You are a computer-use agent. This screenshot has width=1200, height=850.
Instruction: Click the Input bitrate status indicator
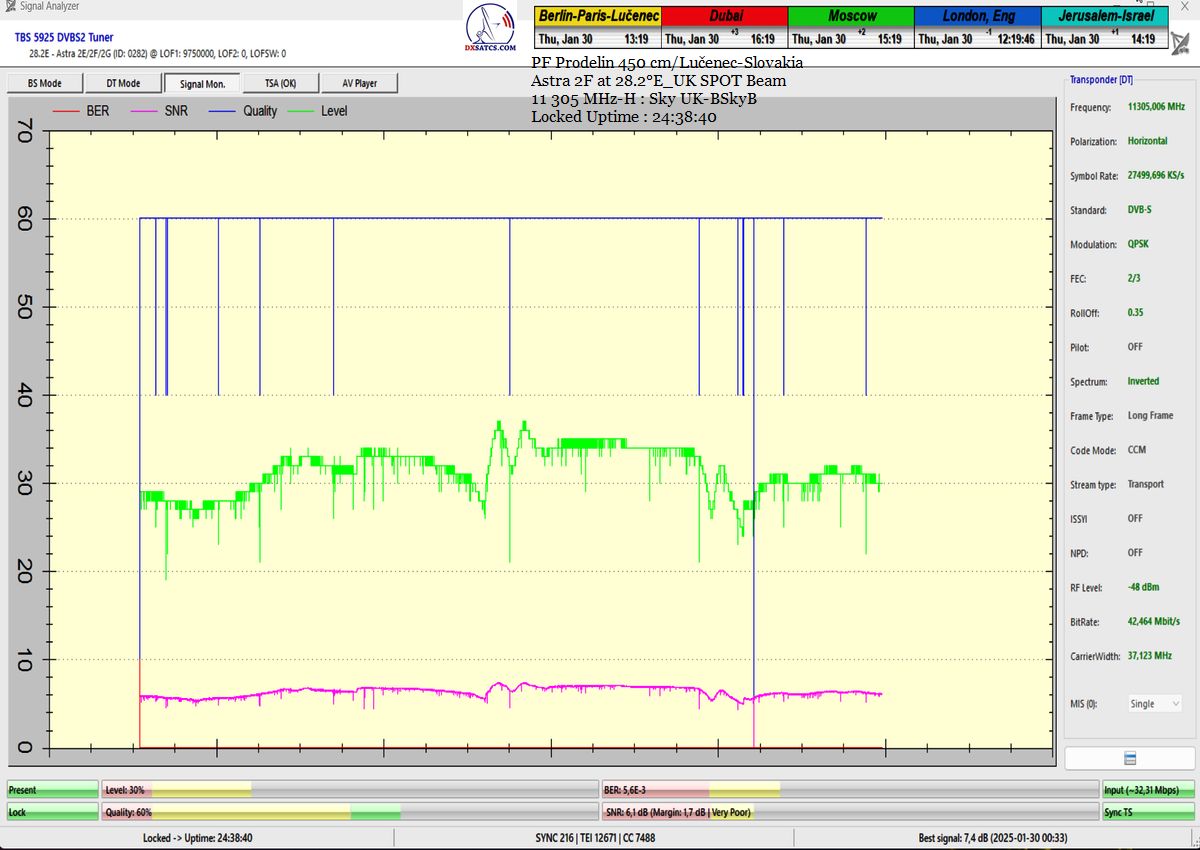[1147, 790]
